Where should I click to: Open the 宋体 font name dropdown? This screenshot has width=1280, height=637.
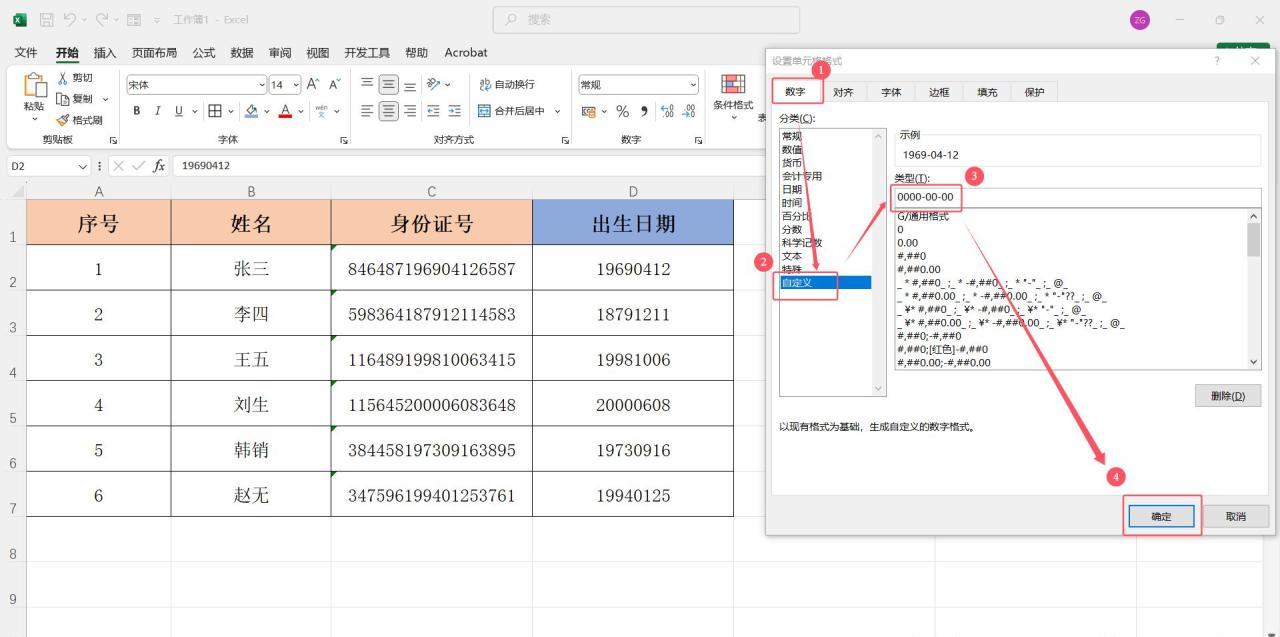(x=261, y=85)
